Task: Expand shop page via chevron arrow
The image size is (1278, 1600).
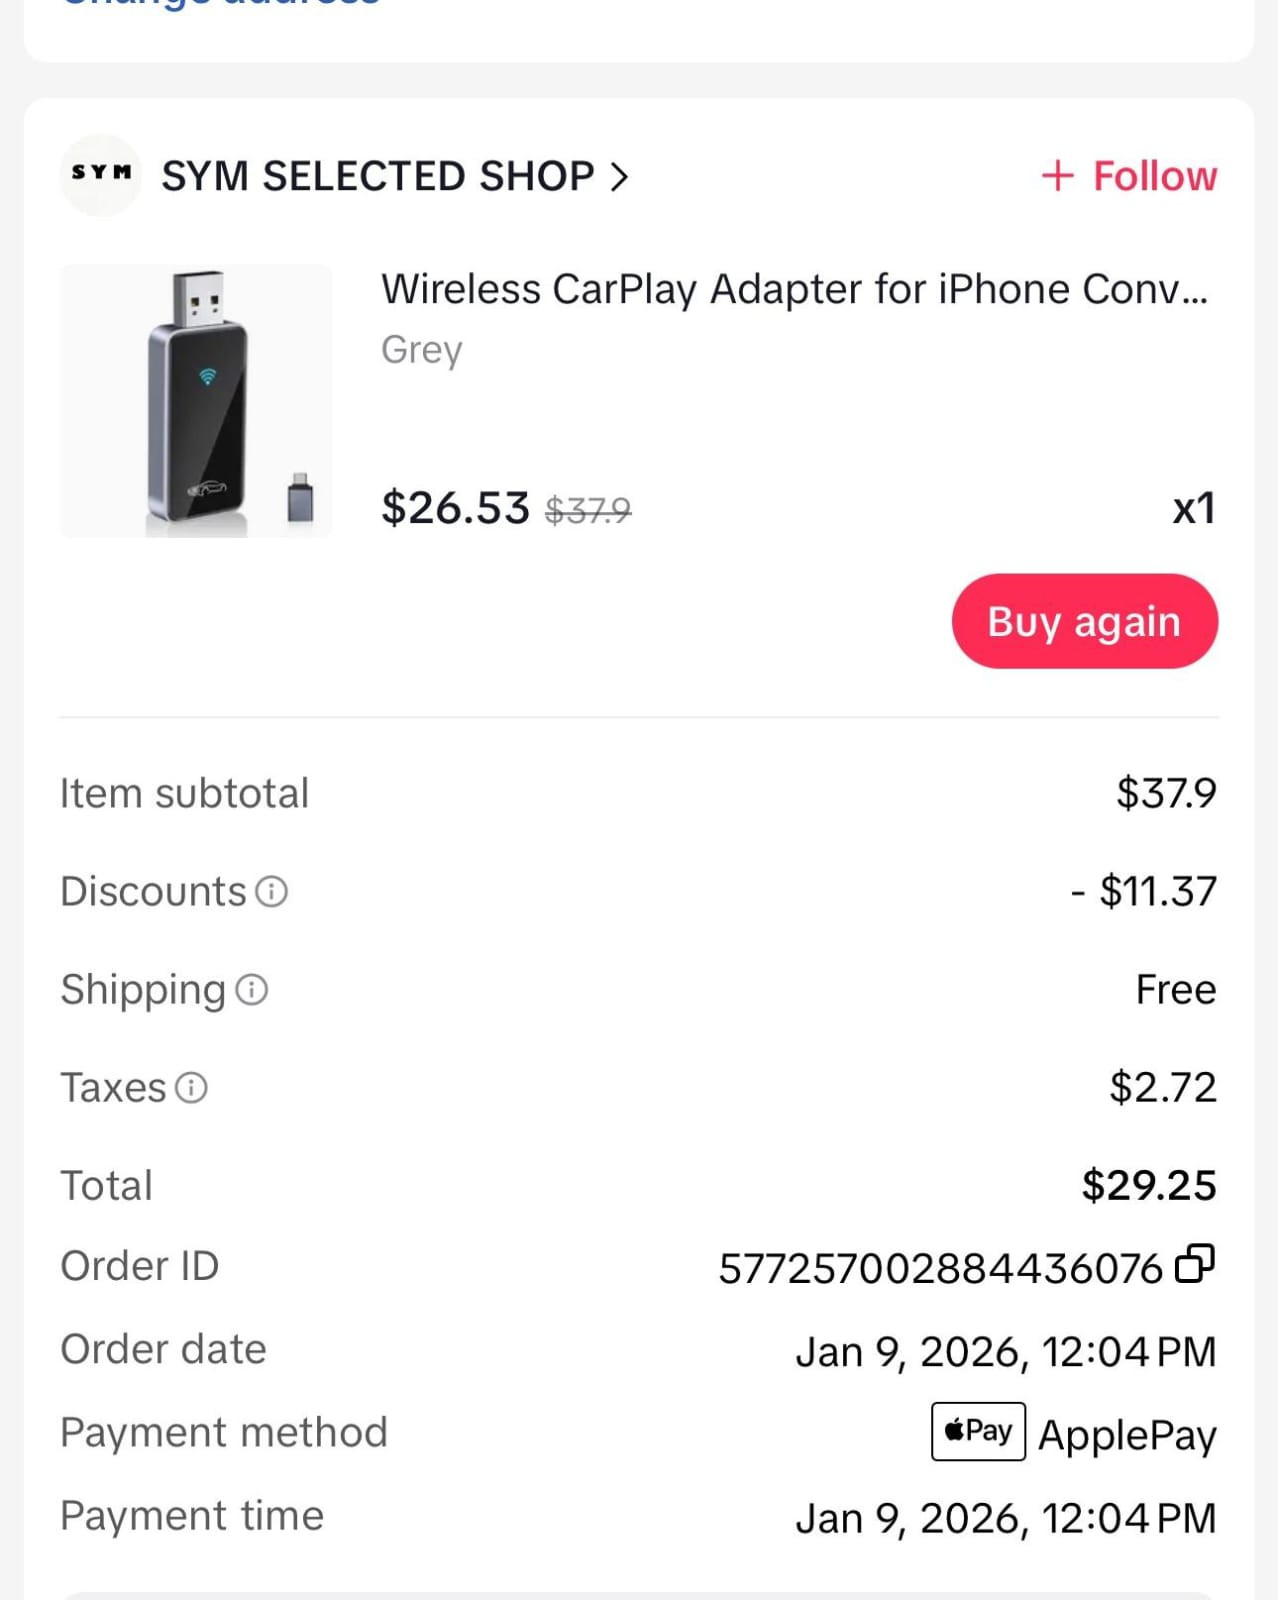Action: [x=620, y=177]
